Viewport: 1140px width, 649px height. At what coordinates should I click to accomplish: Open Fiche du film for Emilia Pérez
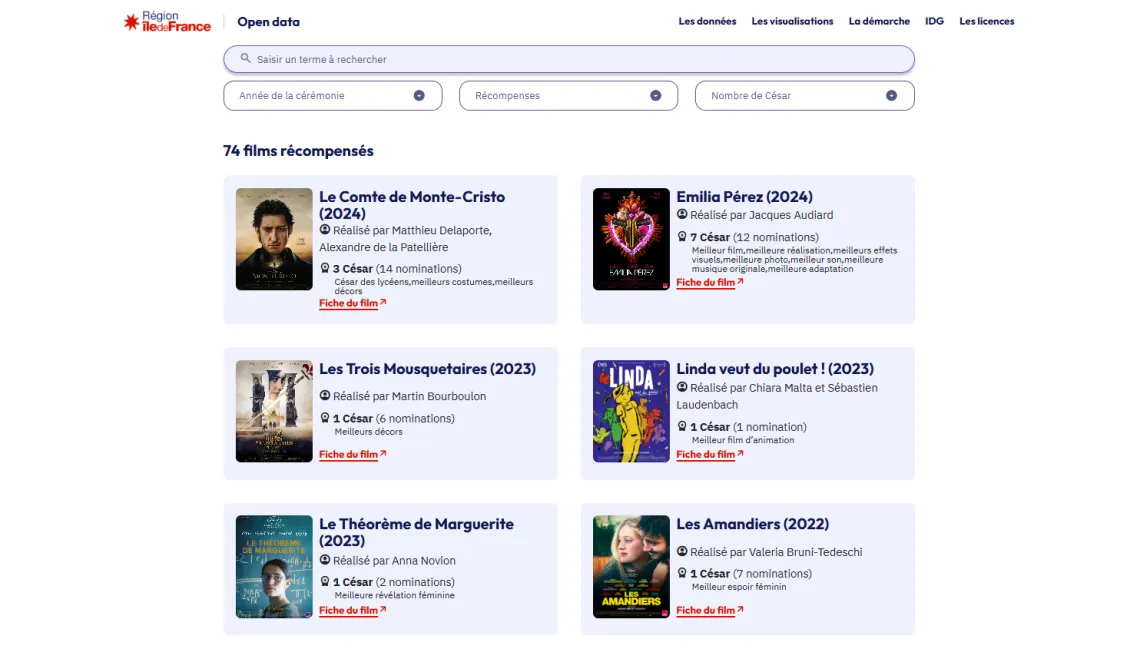708,283
